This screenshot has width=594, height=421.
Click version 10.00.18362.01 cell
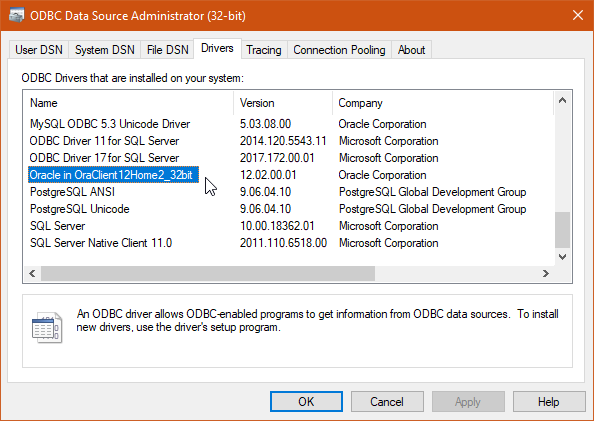tap(277, 226)
